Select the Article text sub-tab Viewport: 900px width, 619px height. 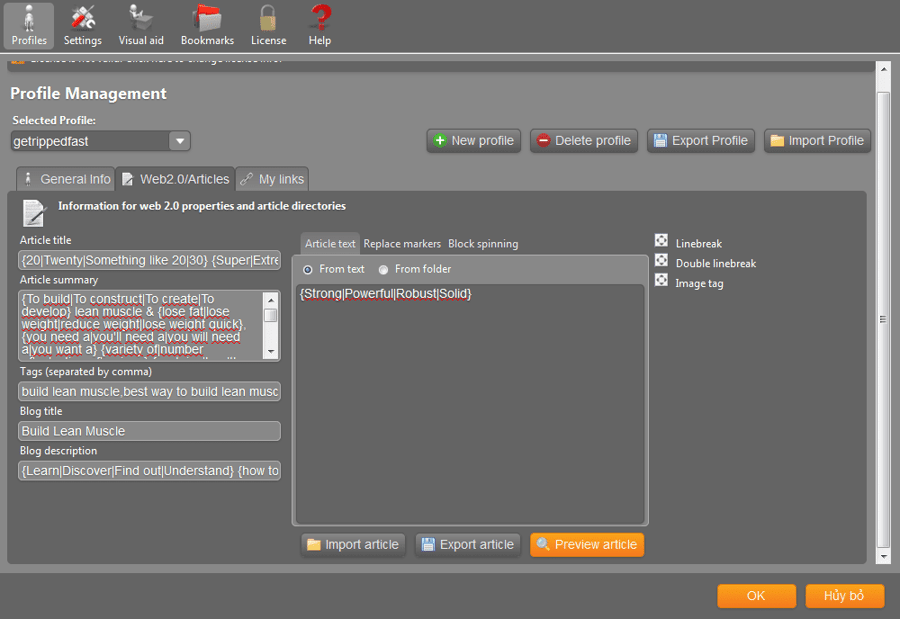click(x=330, y=243)
